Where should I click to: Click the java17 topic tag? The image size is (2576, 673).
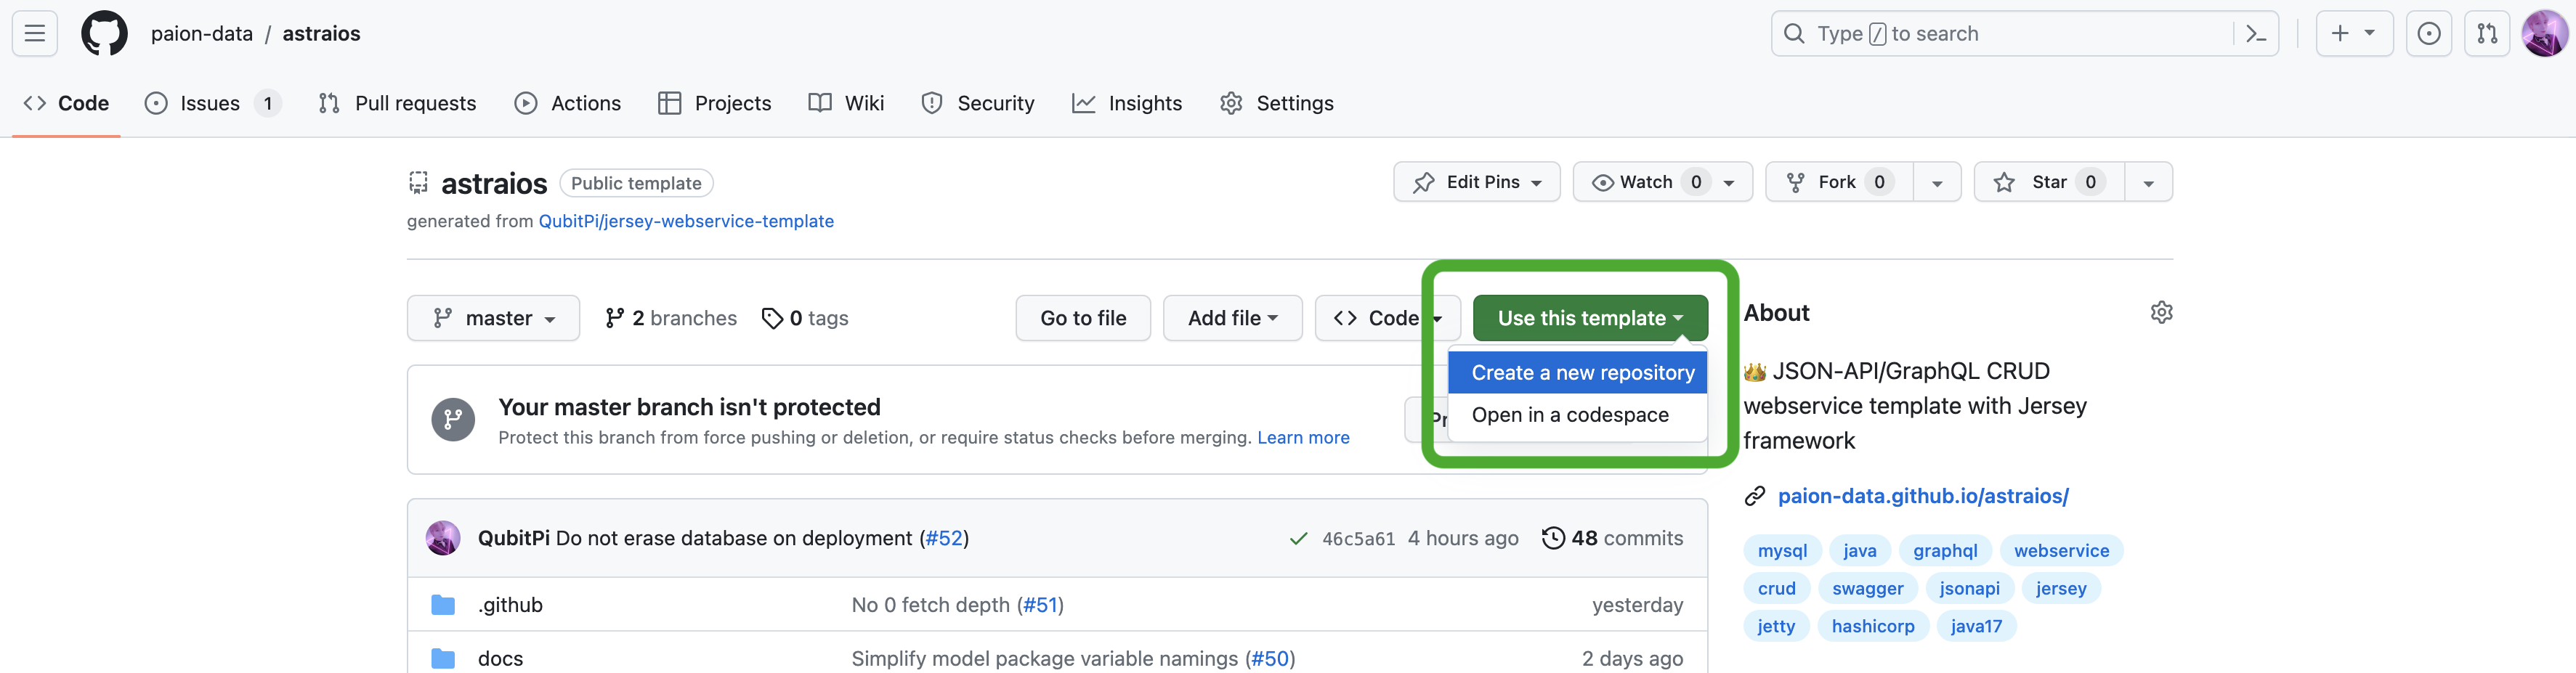[x=1976, y=627]
